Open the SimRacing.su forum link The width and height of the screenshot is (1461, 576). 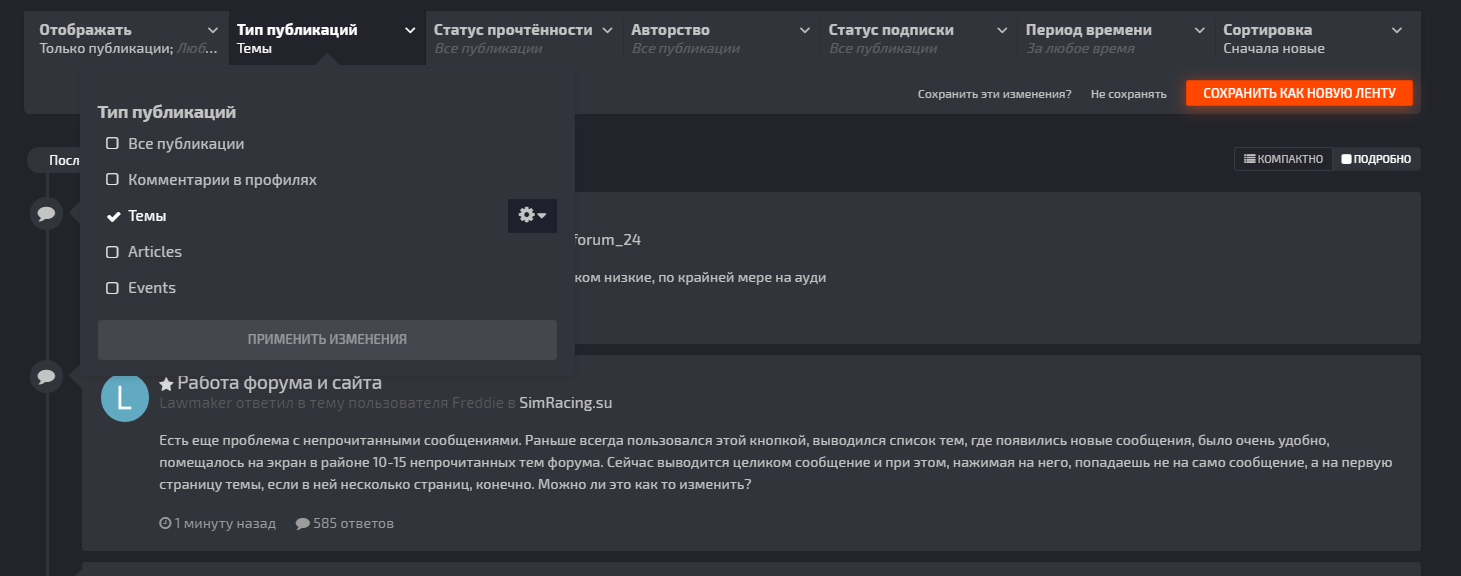tap(565, 403)
